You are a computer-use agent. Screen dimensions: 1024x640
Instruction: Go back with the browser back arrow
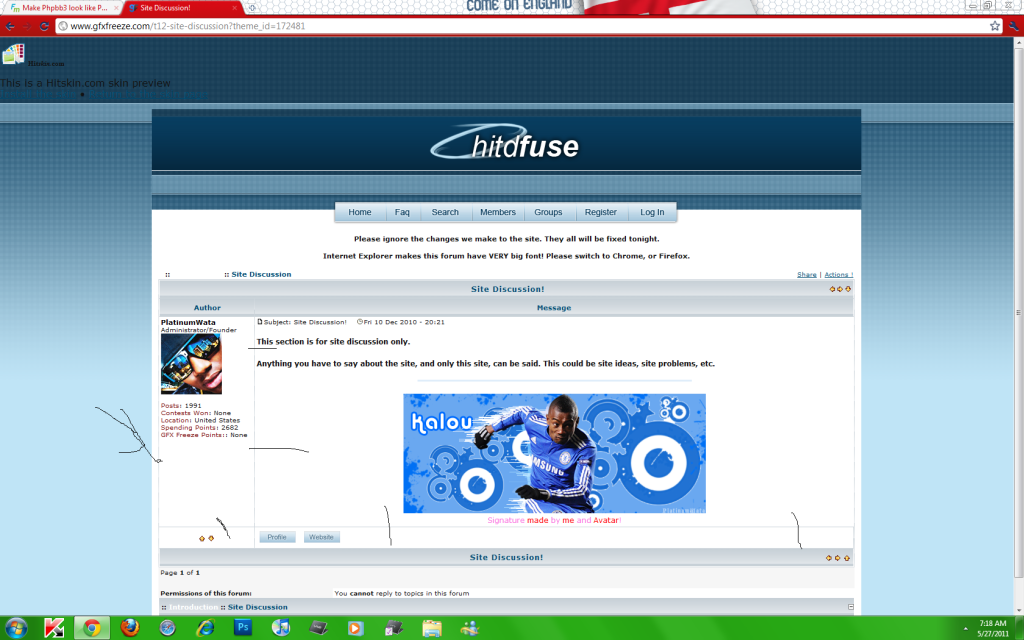pos(10,26)
